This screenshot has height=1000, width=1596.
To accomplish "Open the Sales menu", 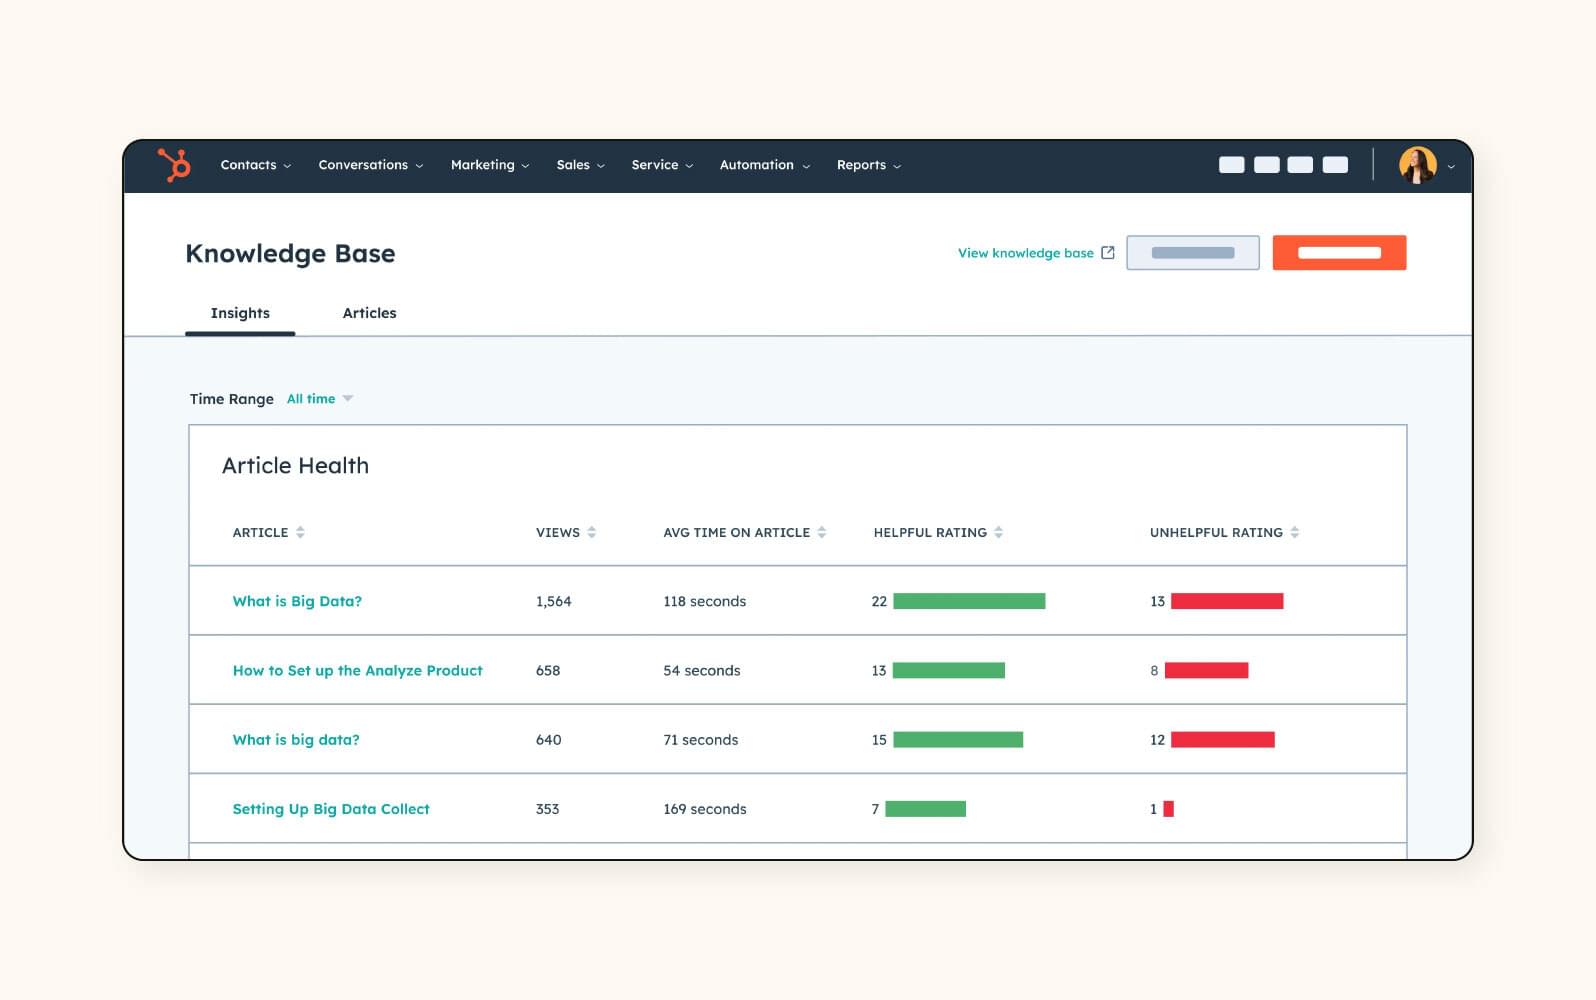I will pyautogui.click(x=581, y=165).
